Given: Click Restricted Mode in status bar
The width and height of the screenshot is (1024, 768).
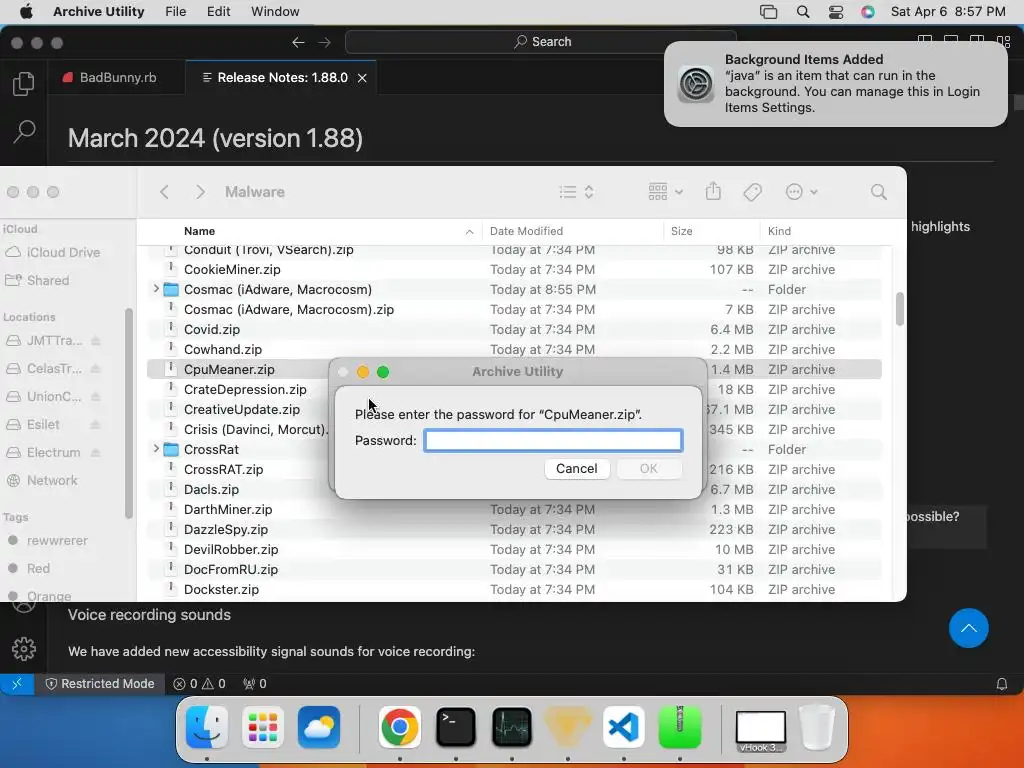Looking at the screenshot, I should coord(100,684).
